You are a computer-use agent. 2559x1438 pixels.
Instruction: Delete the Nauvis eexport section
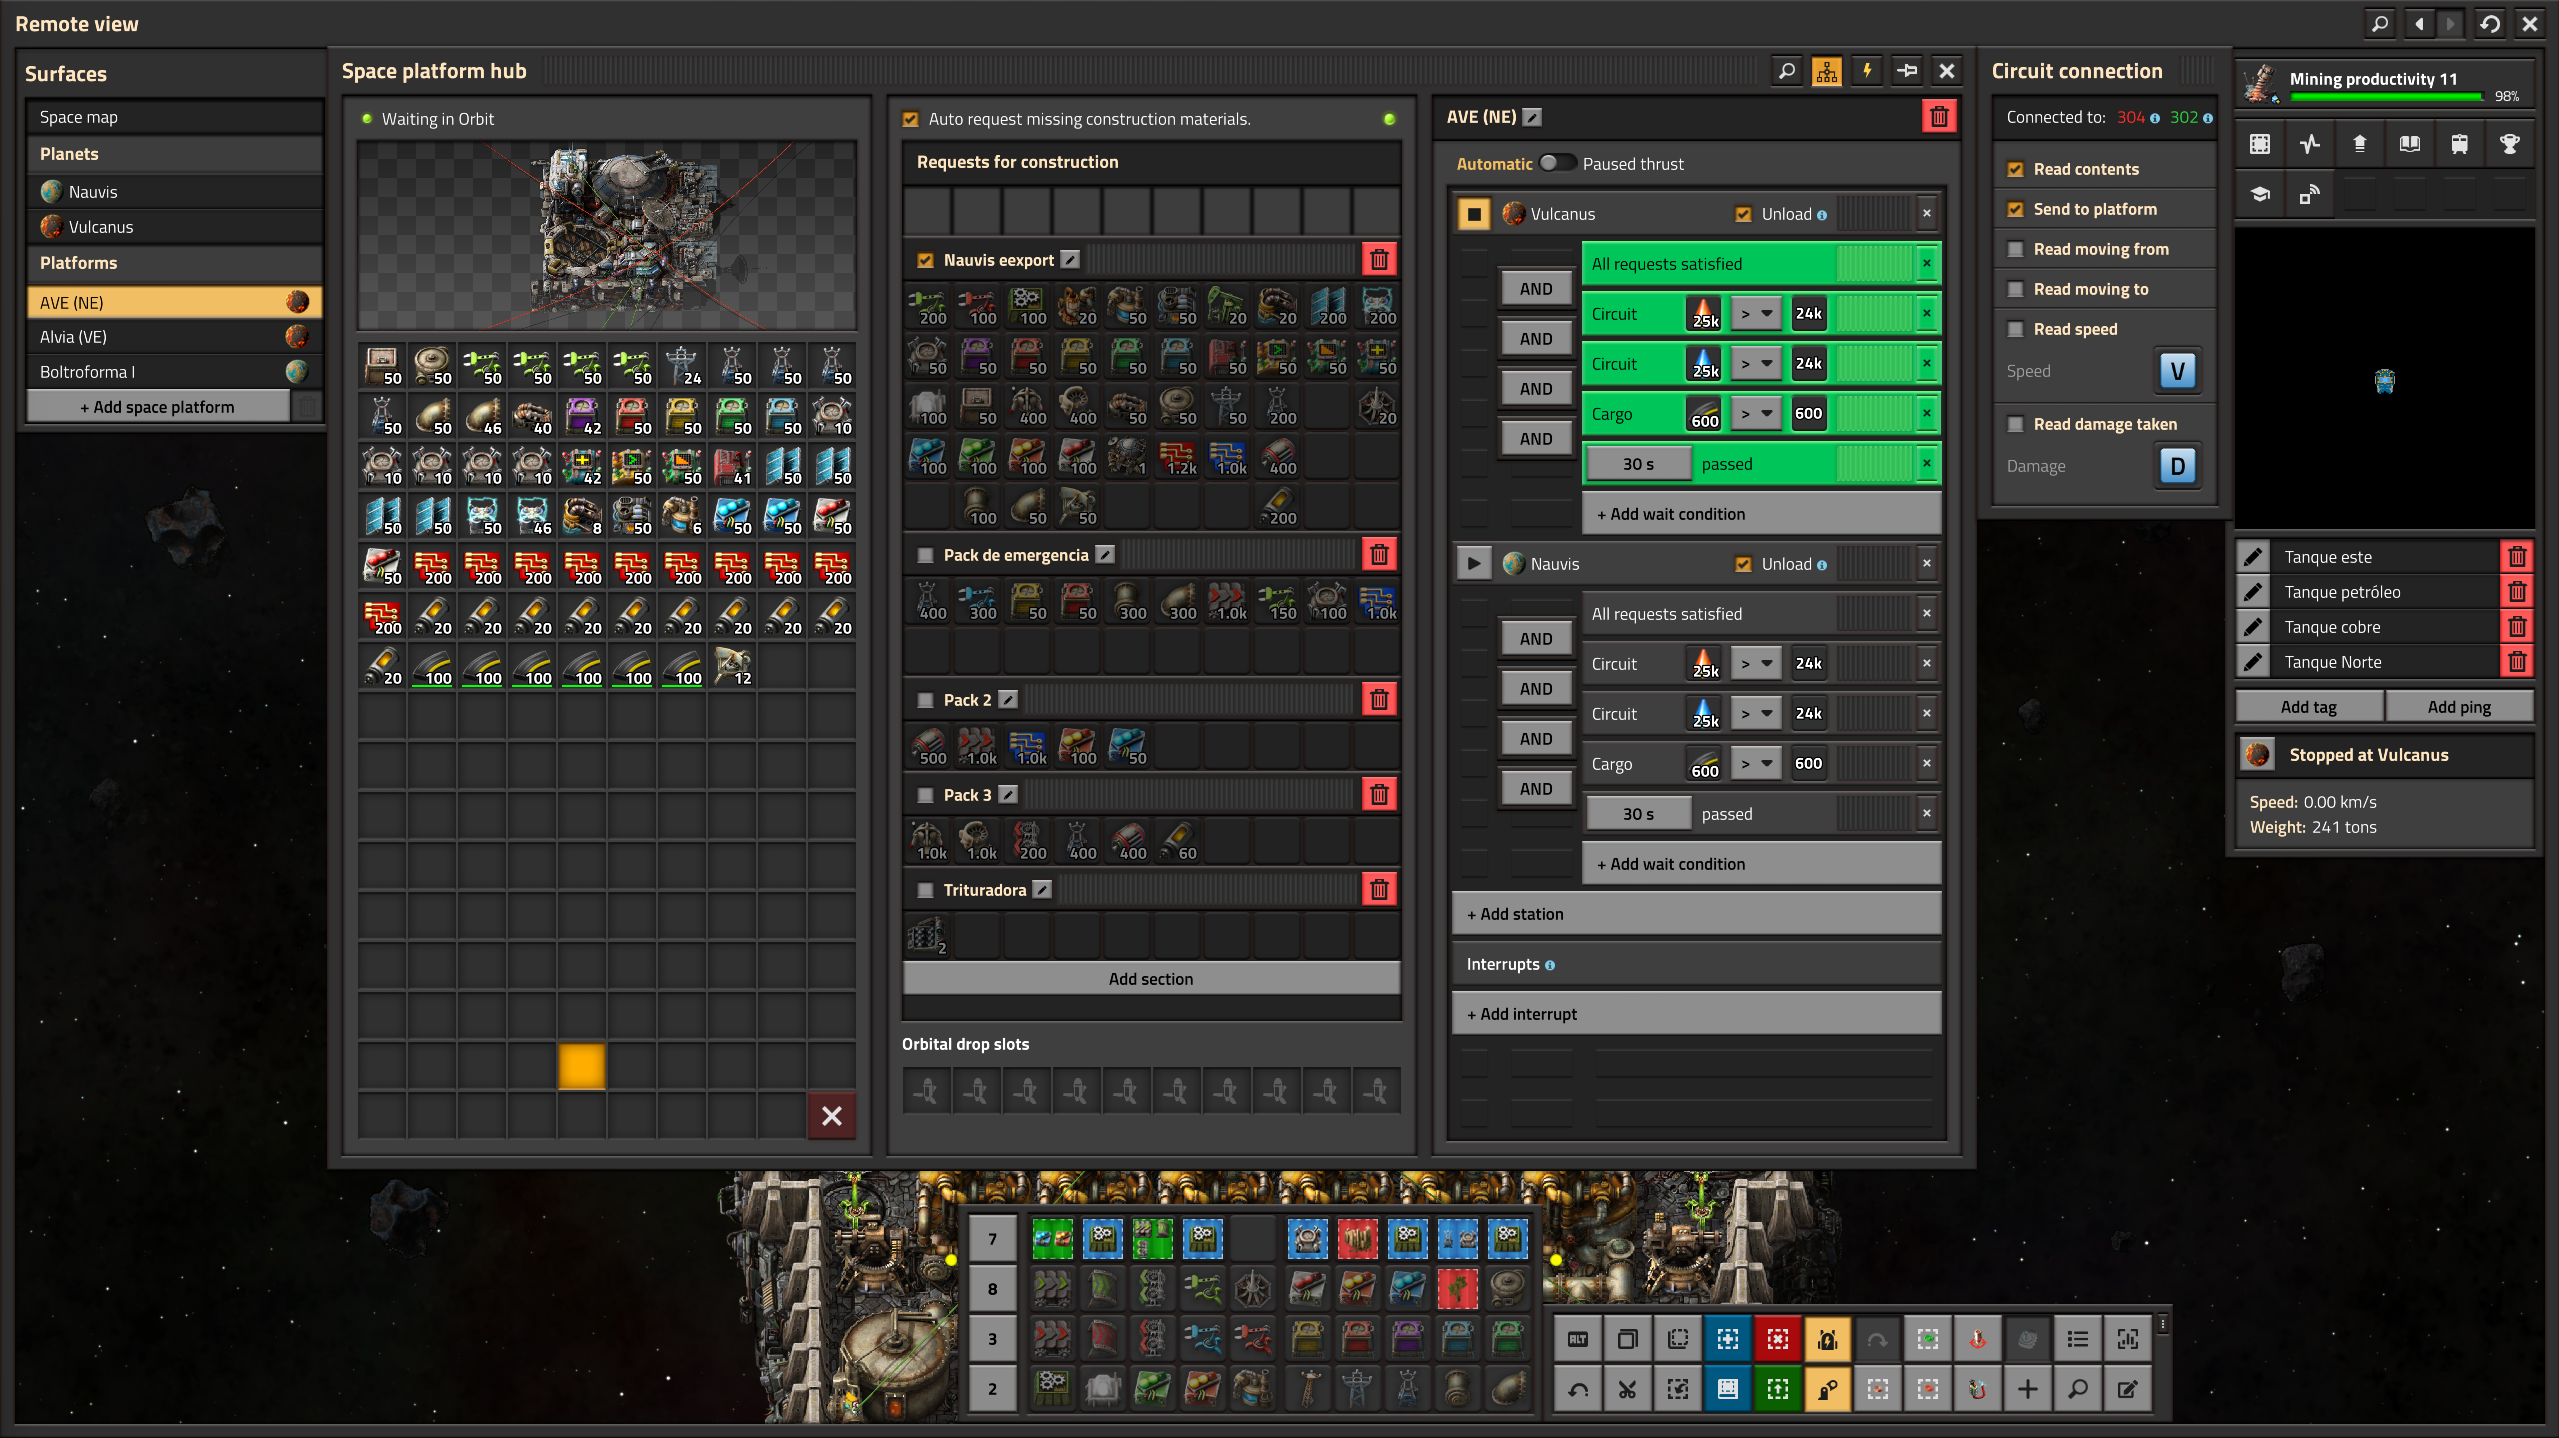(1379, 260)
